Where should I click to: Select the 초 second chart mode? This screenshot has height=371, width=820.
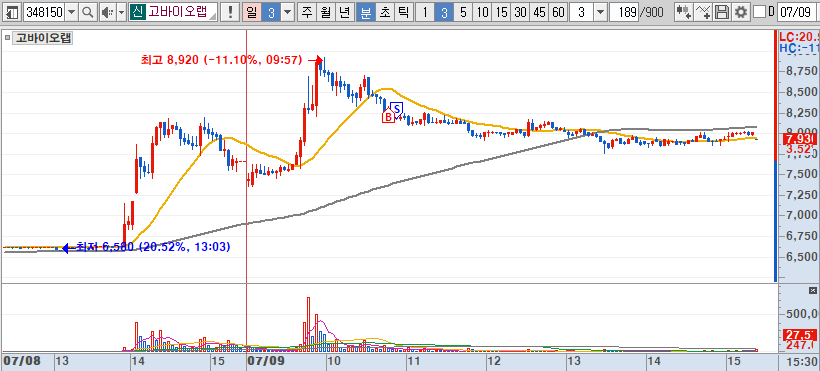tap(384, 12)
